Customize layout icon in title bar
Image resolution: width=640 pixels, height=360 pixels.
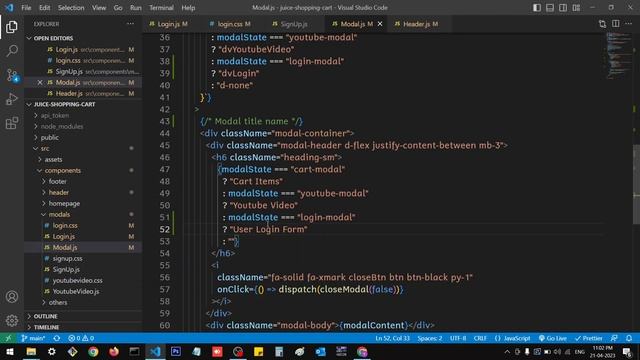tap(576, 8)
